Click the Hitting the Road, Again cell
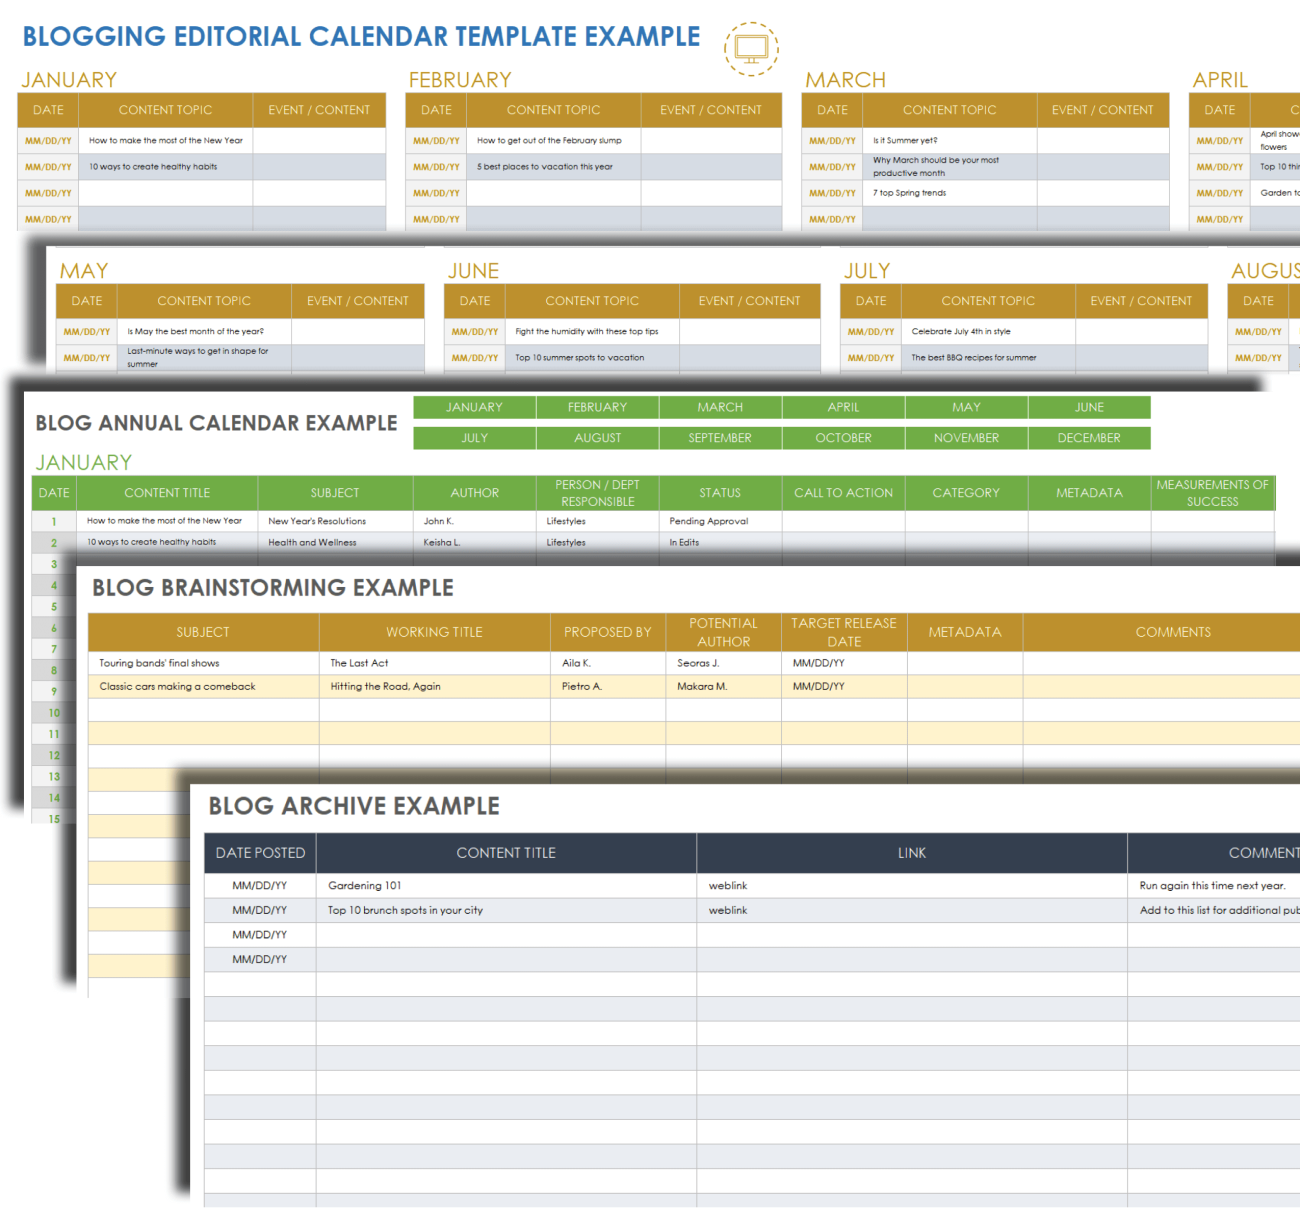 coord(386,686)
